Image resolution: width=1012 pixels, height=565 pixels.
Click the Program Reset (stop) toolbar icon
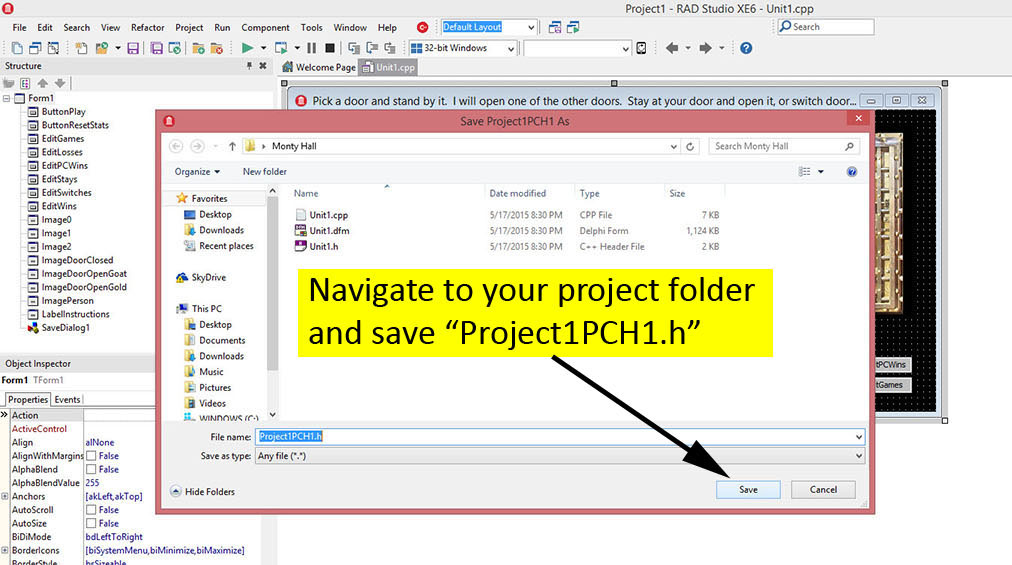click(330, 48)
